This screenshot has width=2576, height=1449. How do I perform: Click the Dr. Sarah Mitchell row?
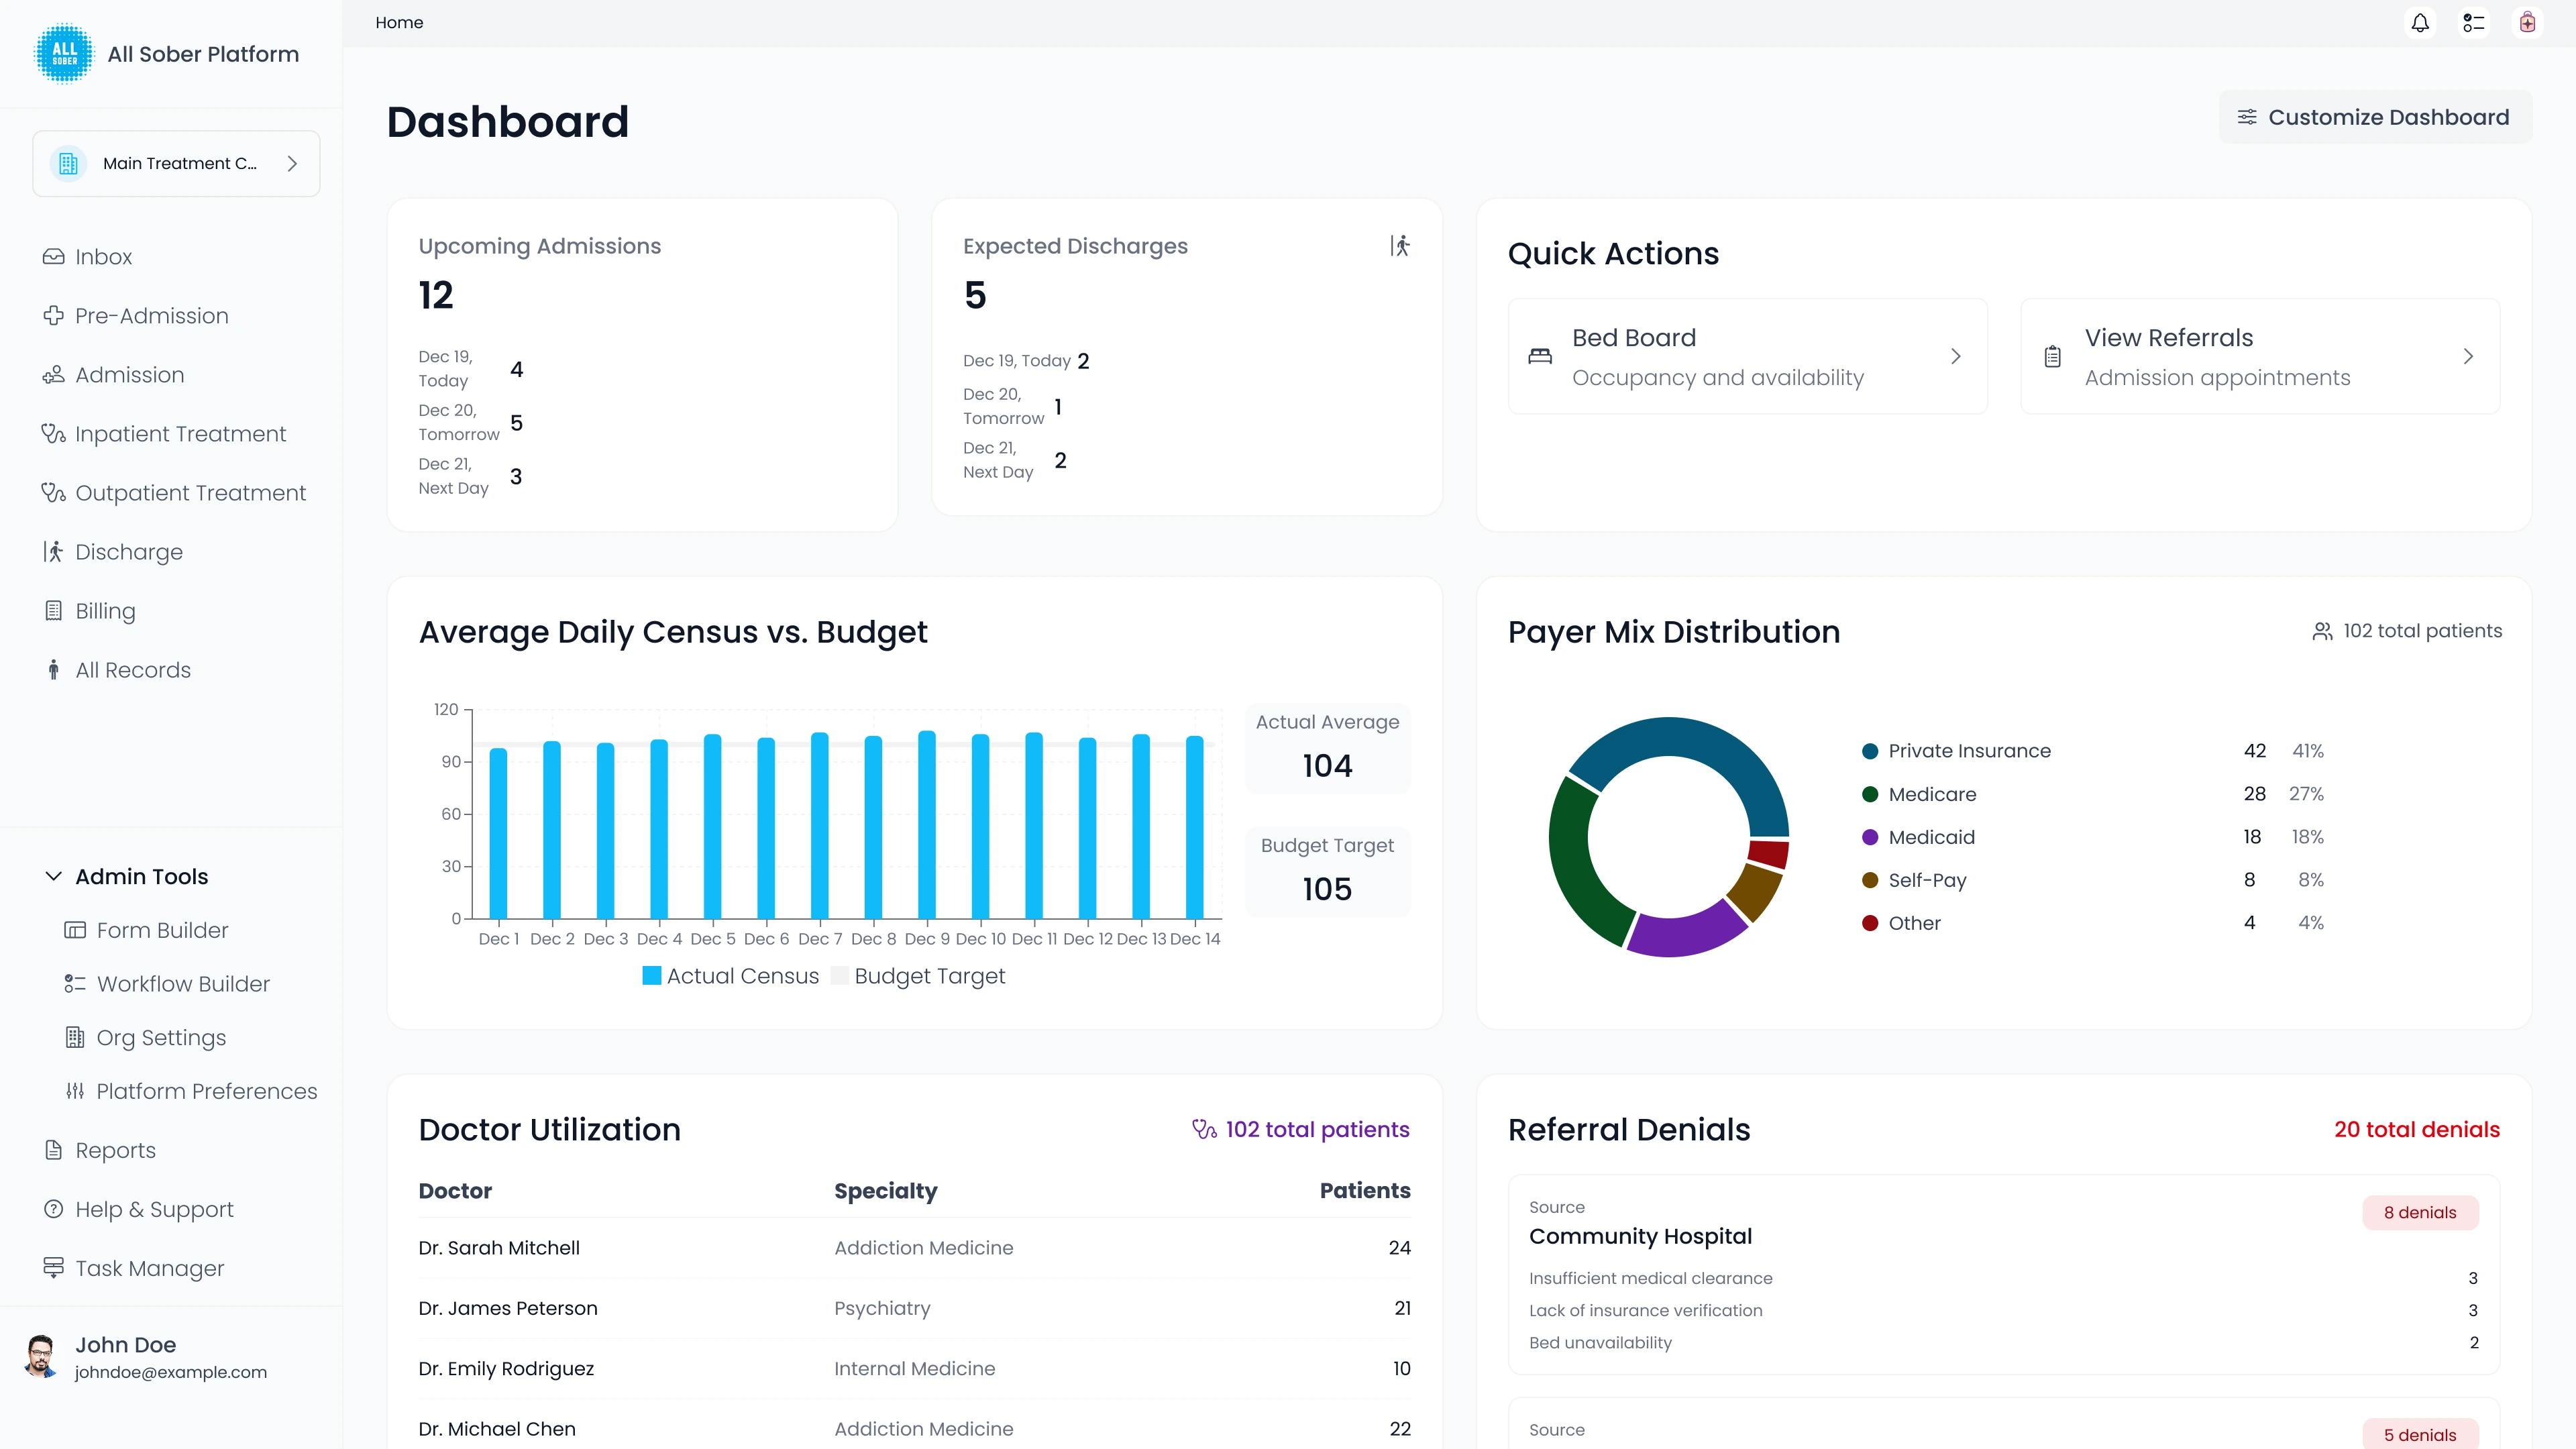pos(914,1248)
